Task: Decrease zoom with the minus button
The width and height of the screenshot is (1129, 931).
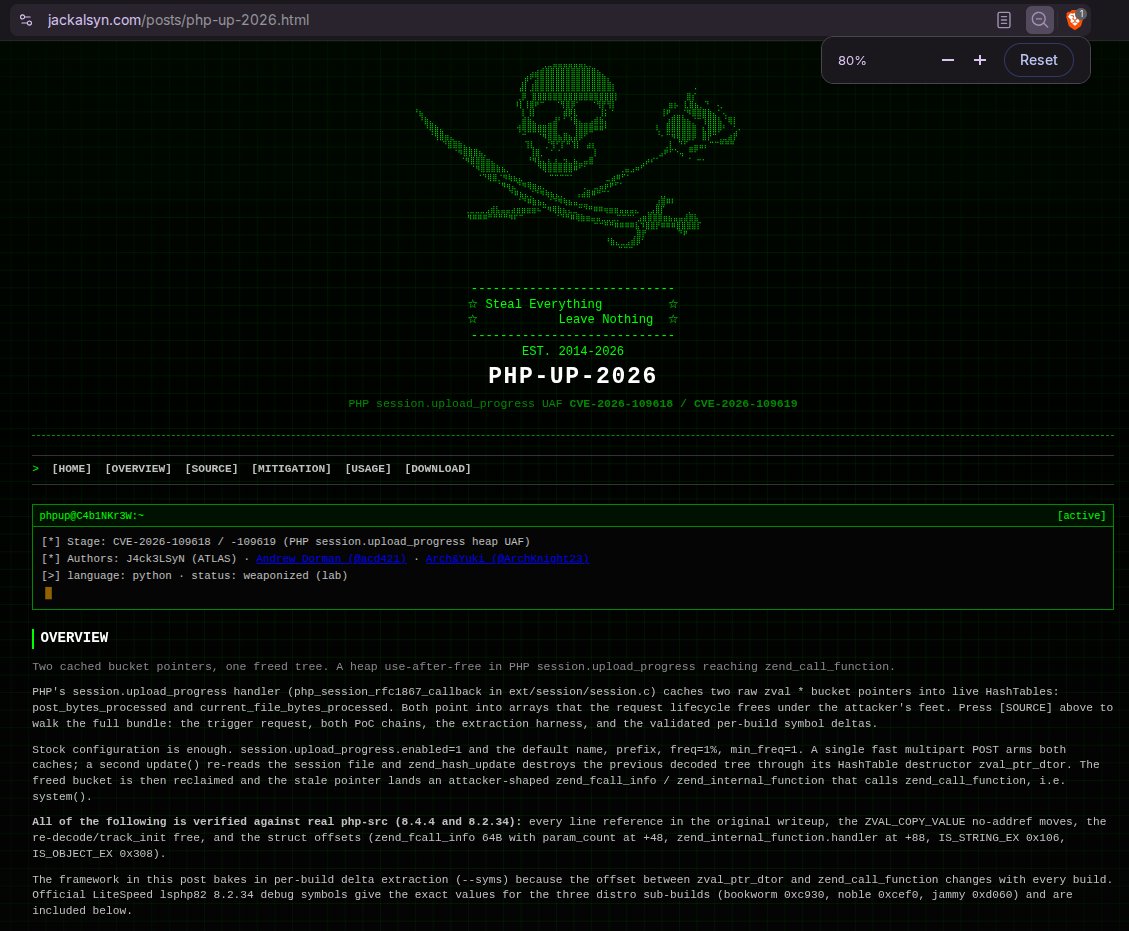Action: pyautogui.click(x=948, y=60)
